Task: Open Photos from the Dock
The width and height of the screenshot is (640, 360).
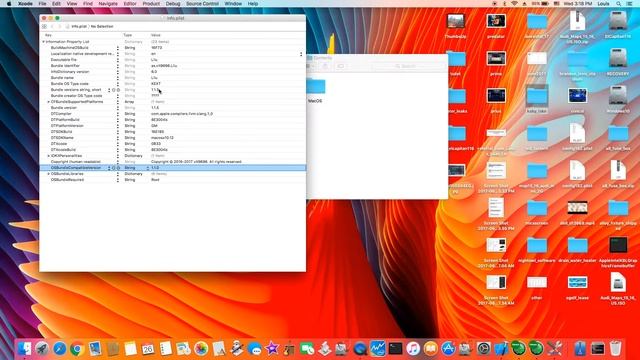Action: pyautogui.click(x=201, y=349)
